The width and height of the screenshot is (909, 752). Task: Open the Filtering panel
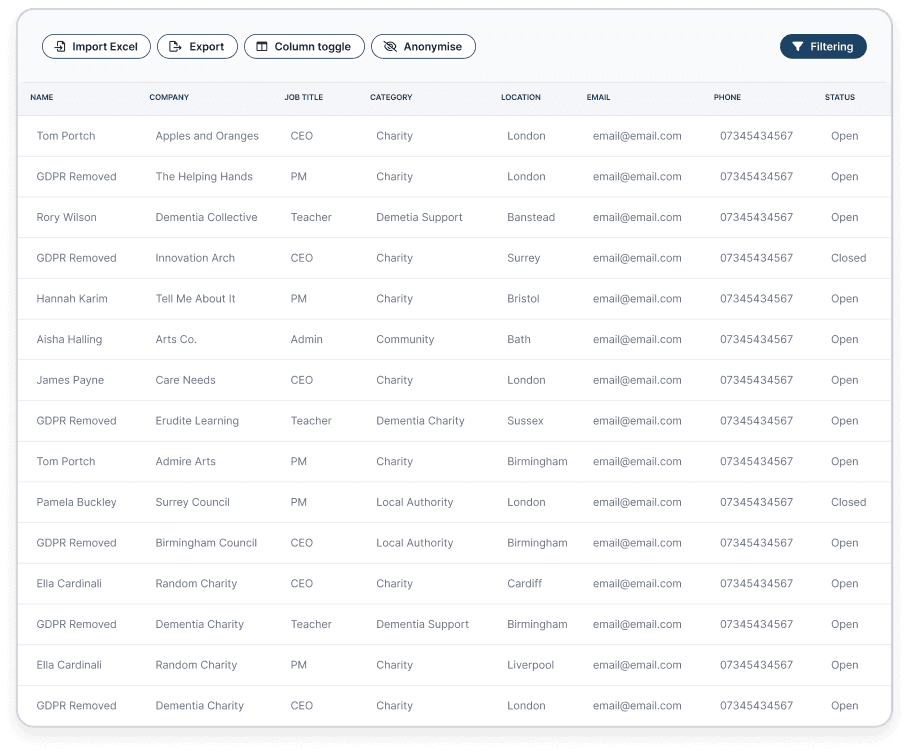tap(823, 46)
